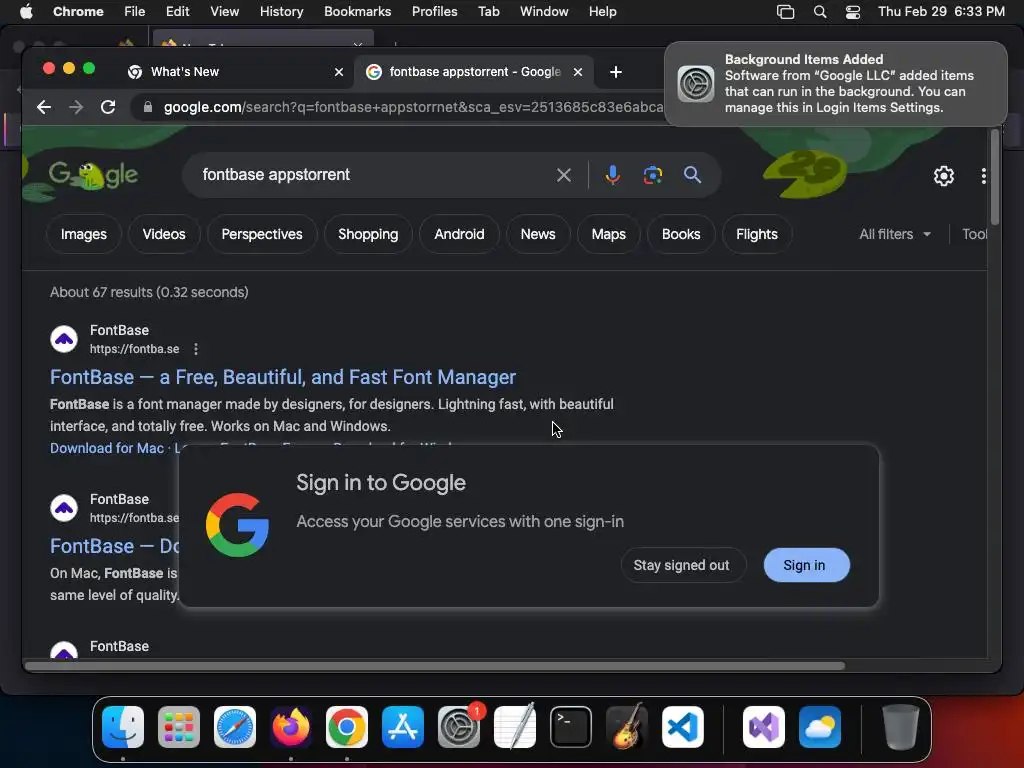Filter results by Shopping

[x=368, y=234]
